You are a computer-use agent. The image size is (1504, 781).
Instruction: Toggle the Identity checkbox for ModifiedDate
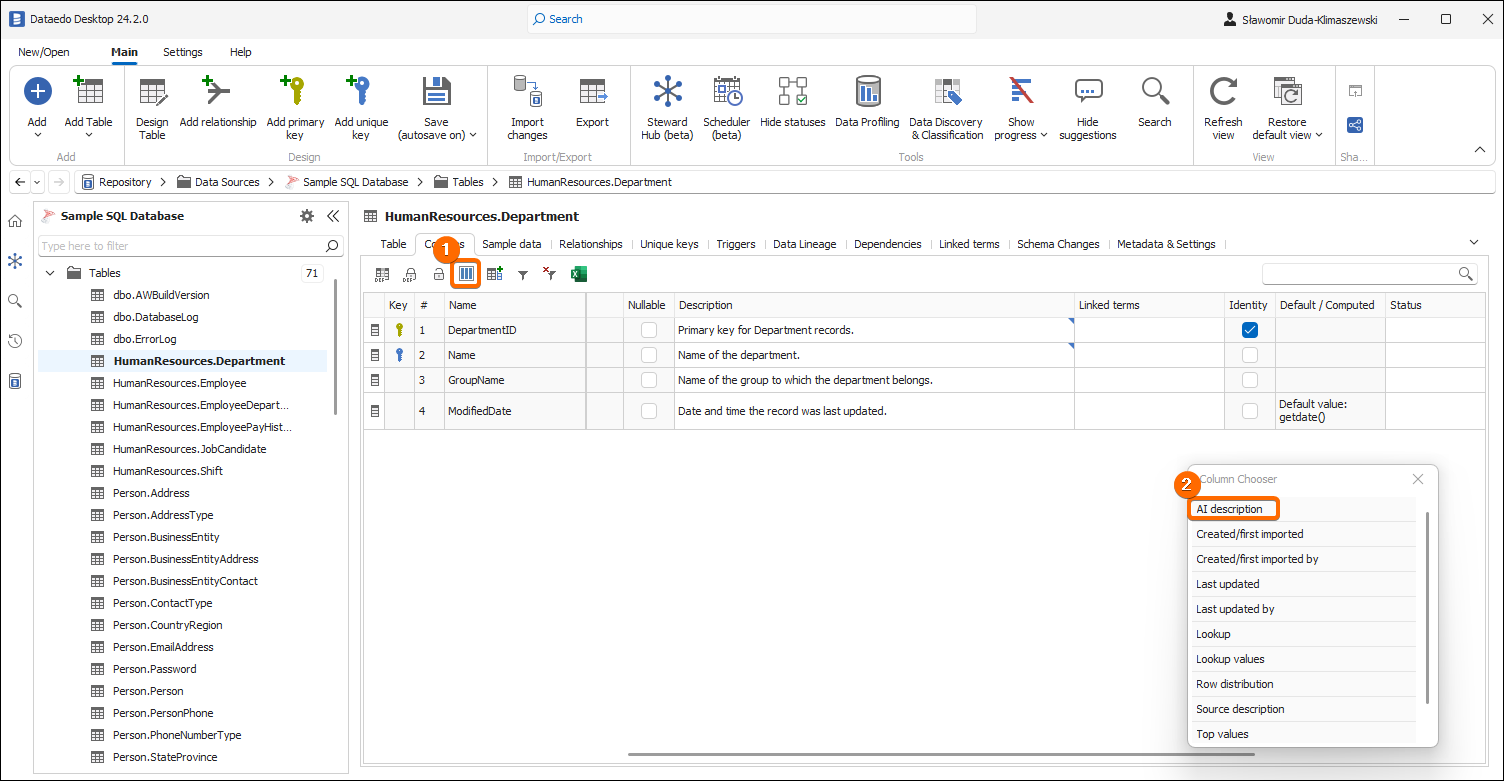pos(1250,411)
